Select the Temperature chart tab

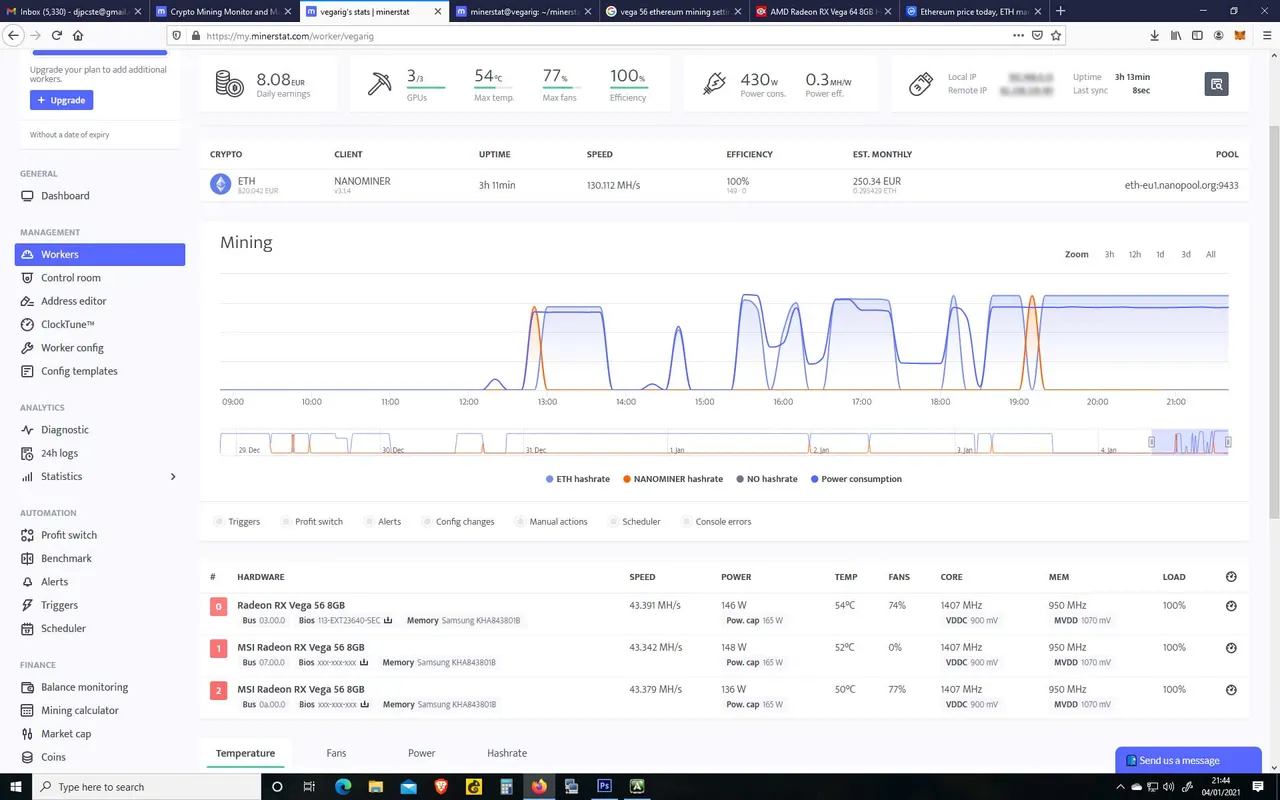(245, 753)
